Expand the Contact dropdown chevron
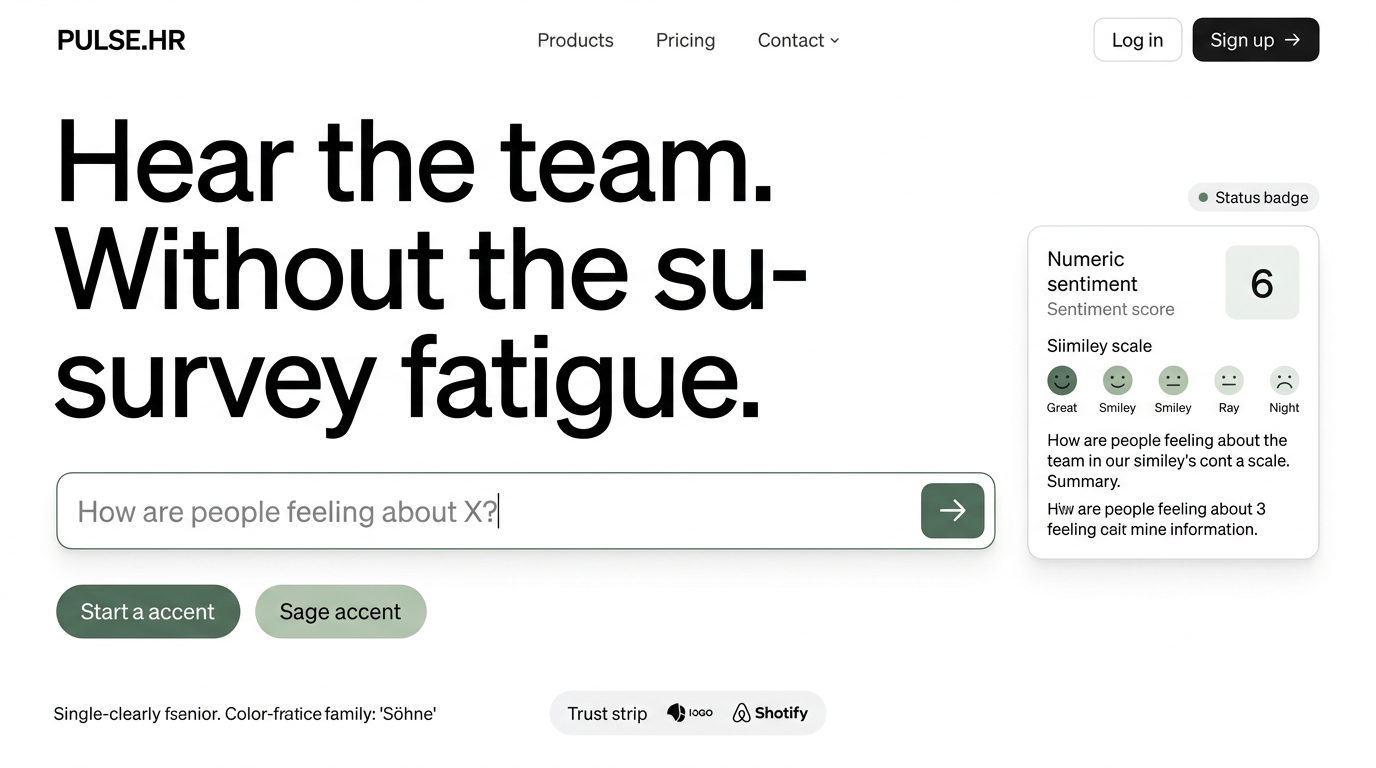The image size is (1376, 768). (x=835, y=41)
